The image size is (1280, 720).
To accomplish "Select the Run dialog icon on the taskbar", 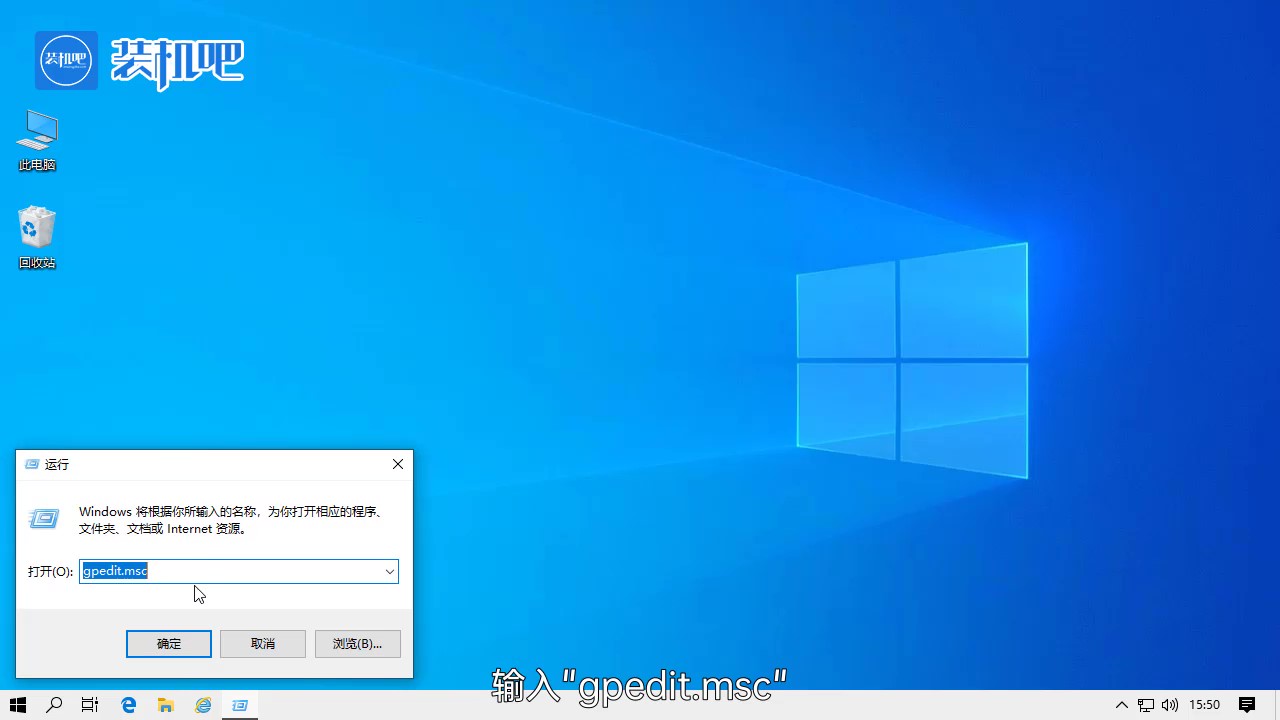I will tap(239, 705).
